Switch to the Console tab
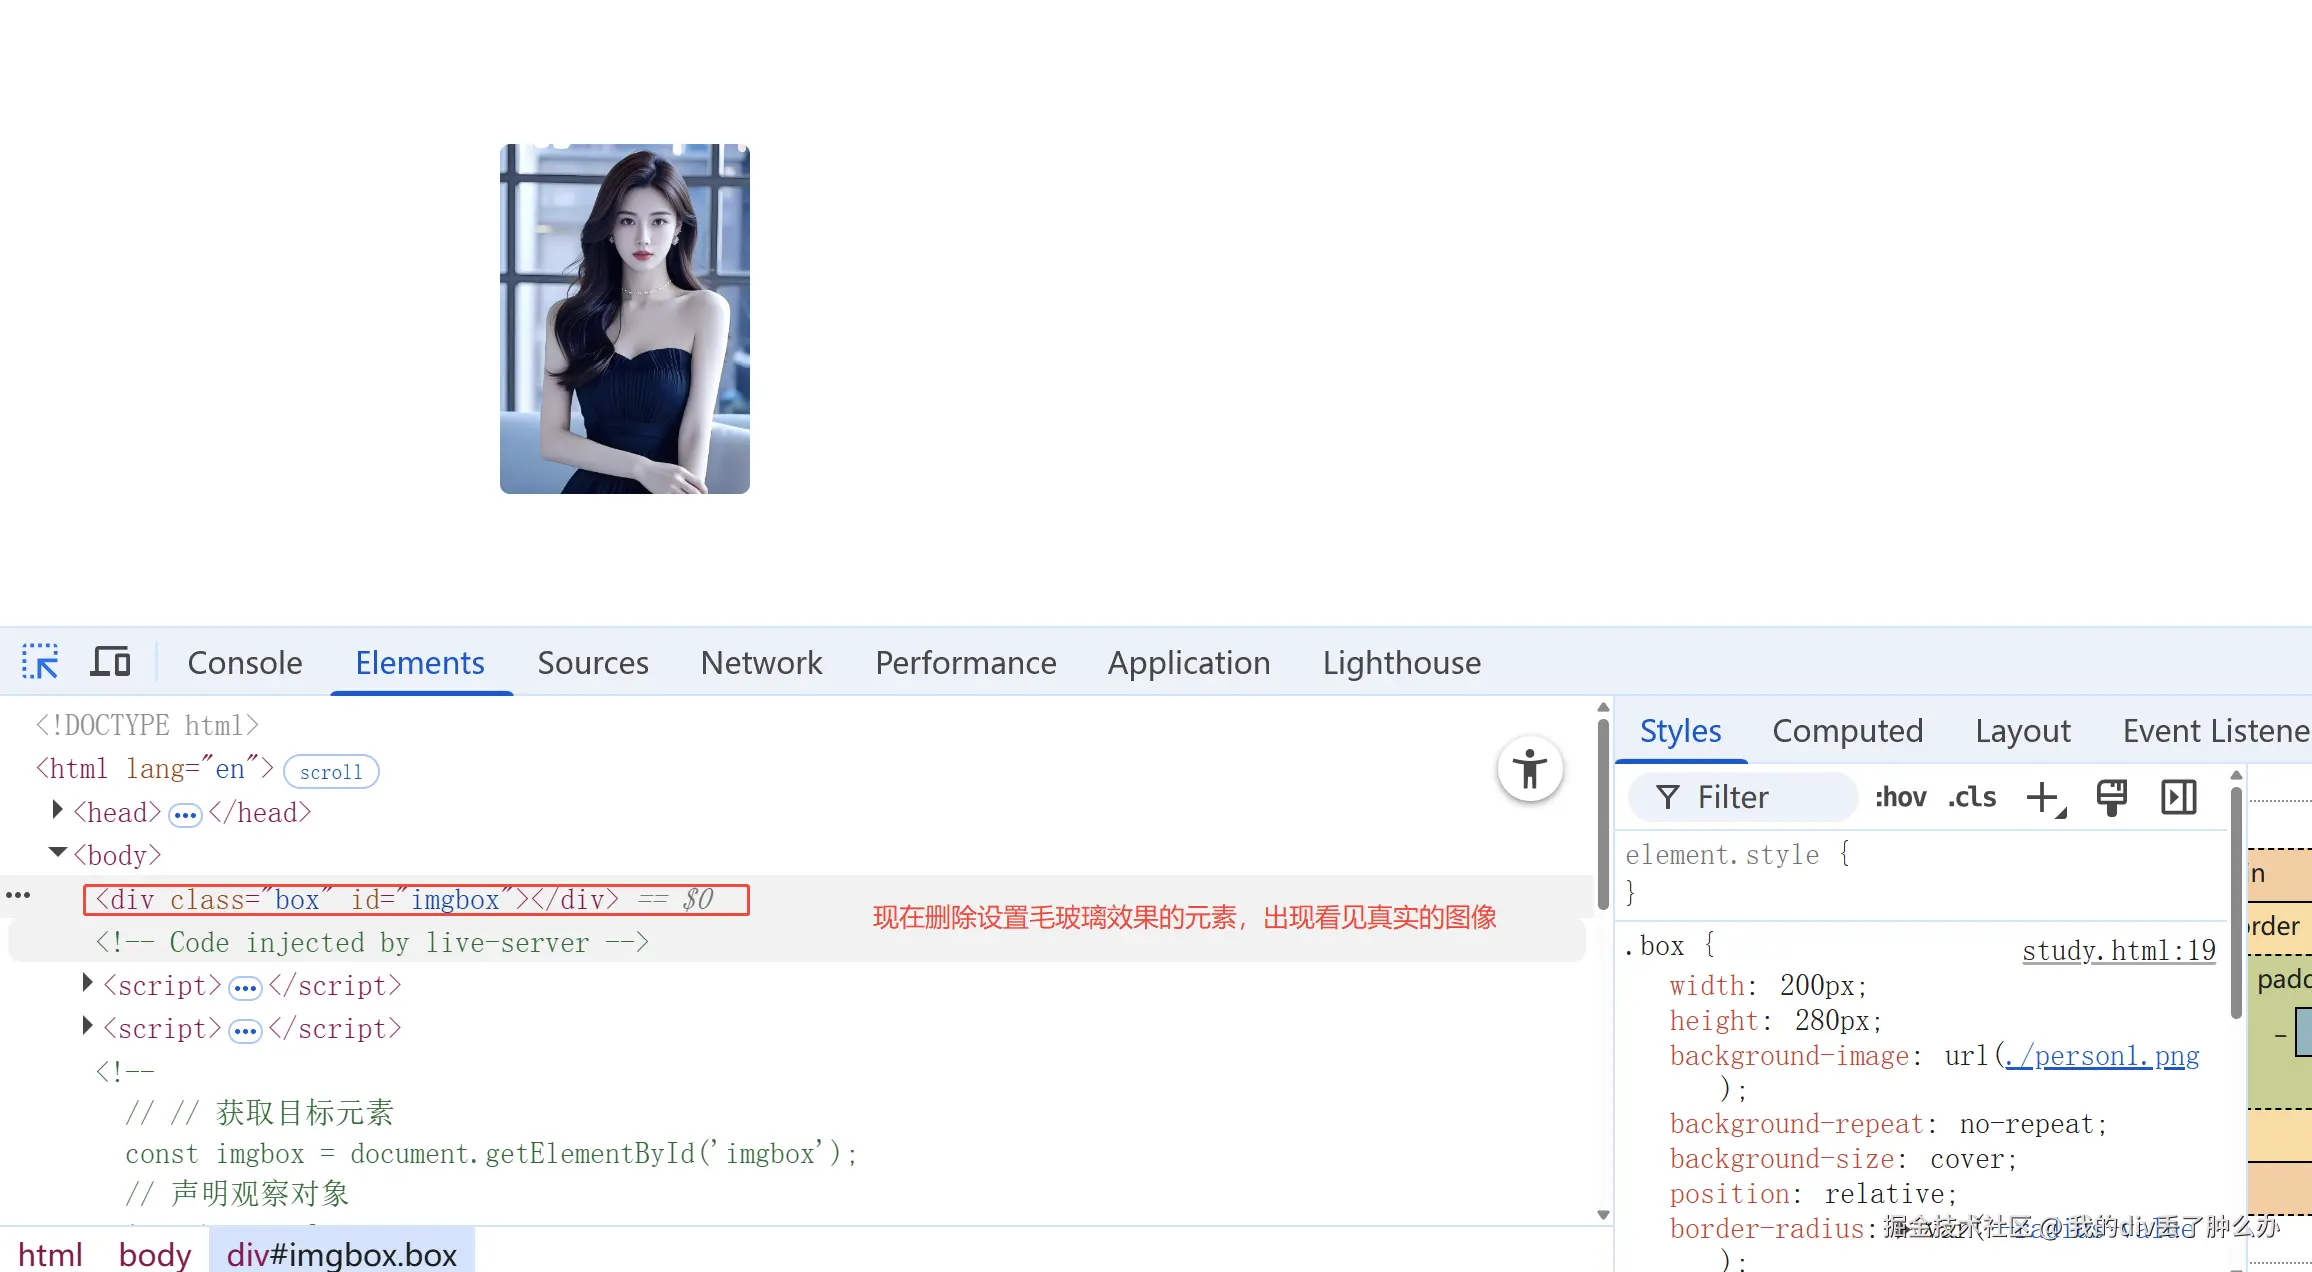 click(x=244, y=663)
